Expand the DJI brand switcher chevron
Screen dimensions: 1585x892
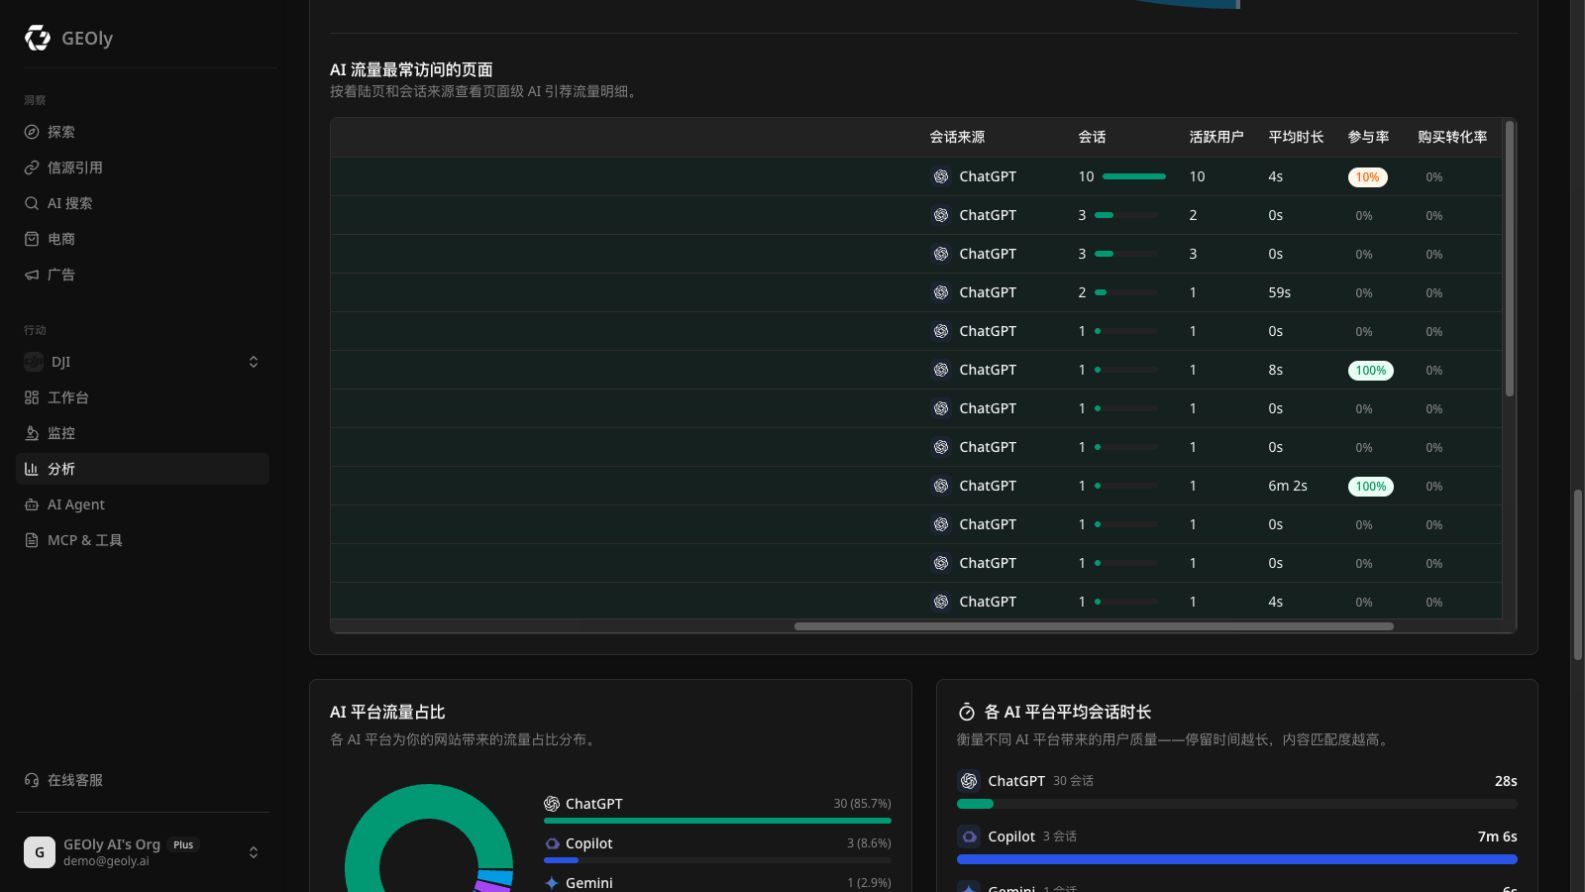[253, 362]
